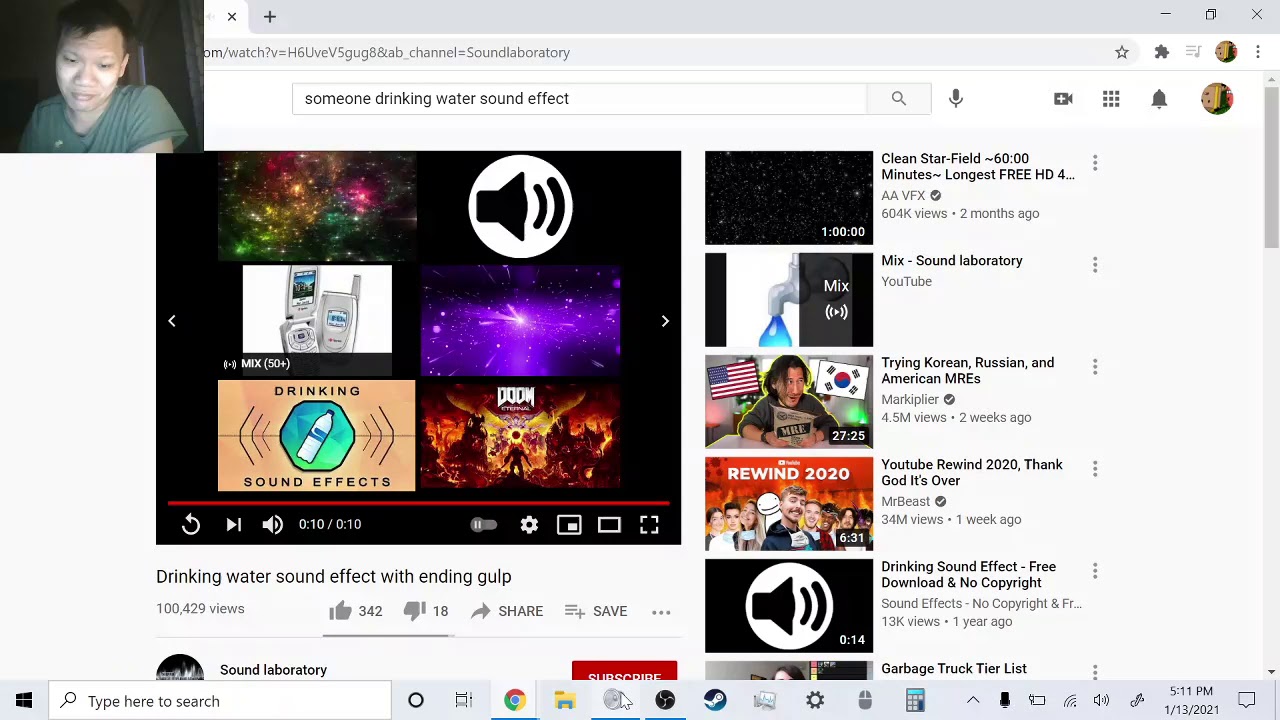Toggle the autoplay switch in the player

pos(483,524)
